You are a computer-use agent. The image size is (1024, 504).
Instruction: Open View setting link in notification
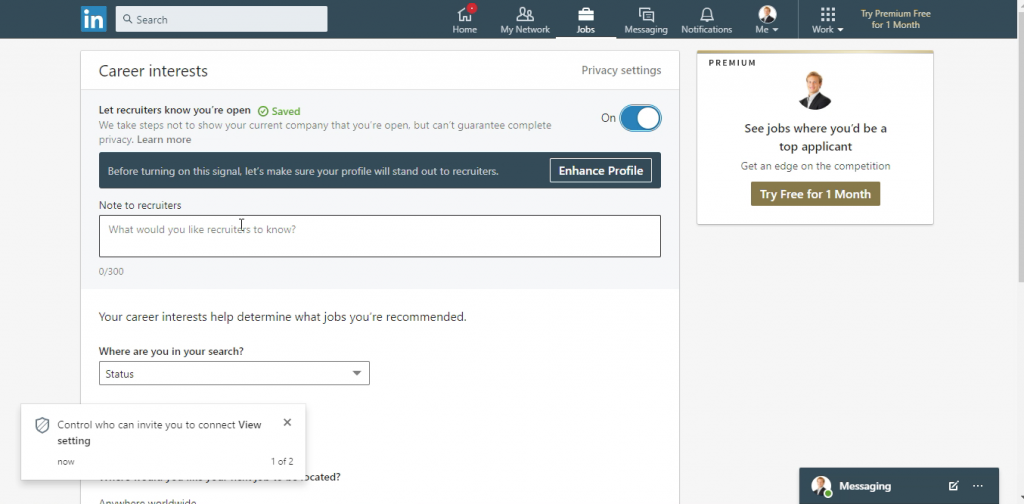[x=159, y=432]
